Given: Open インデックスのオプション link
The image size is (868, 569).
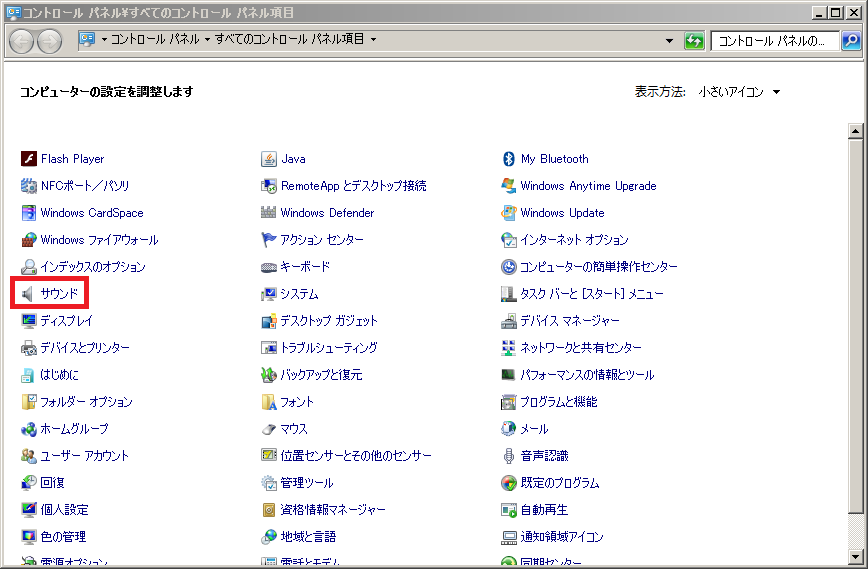Looking at the screenshot, I should point(93,267).
